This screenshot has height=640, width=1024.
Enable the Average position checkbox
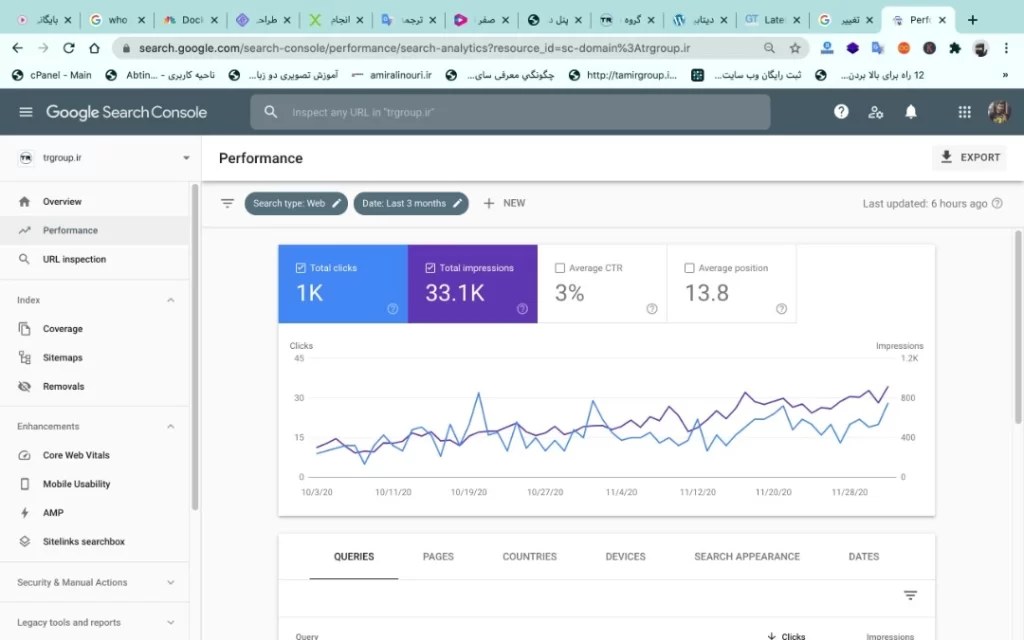689,268
